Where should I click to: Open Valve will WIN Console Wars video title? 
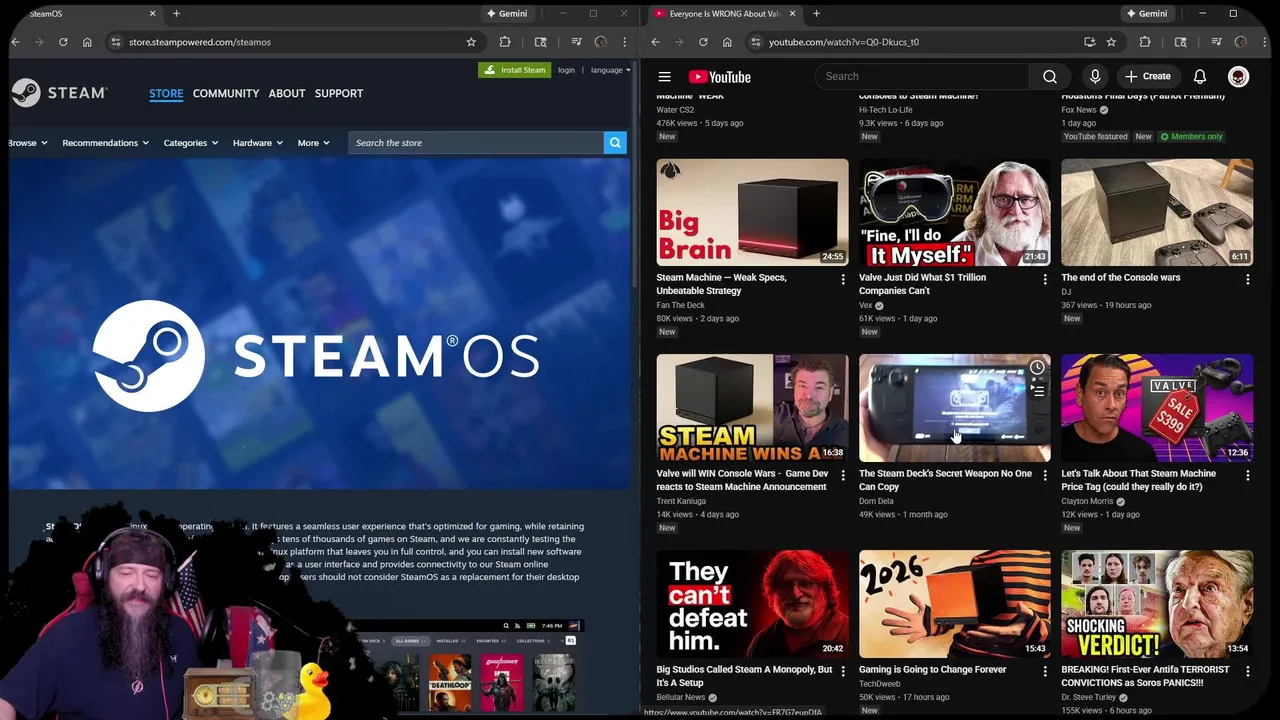(742, 480)
